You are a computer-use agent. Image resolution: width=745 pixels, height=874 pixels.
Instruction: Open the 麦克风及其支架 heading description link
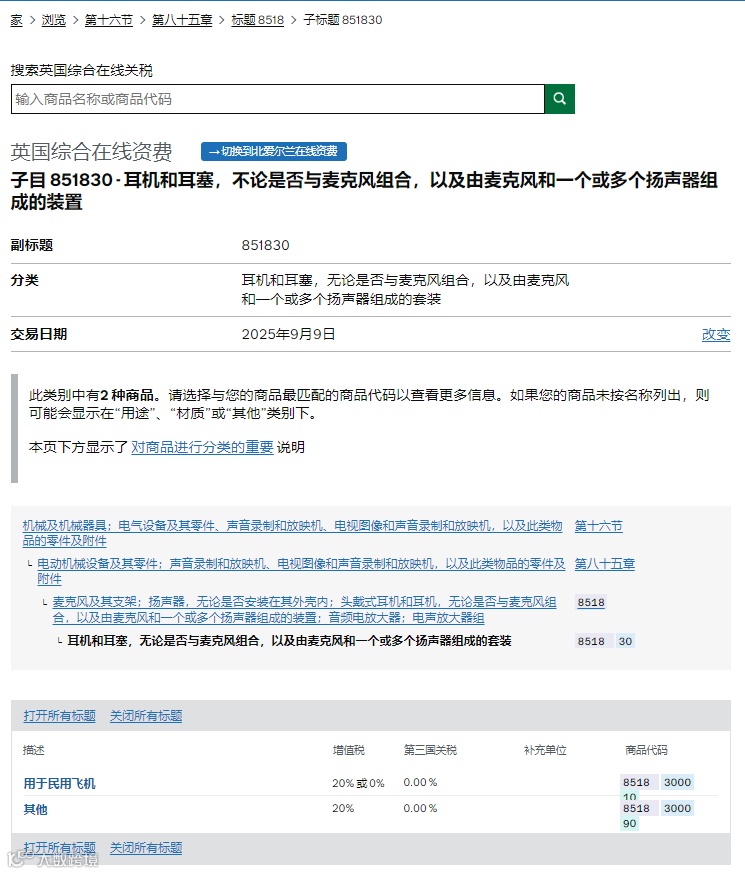304,609
